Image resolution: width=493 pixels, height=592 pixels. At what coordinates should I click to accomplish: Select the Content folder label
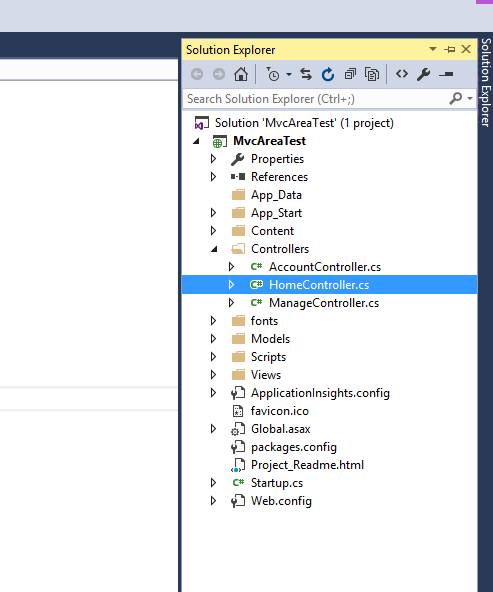pyautogui.click(x=272, y=231)
